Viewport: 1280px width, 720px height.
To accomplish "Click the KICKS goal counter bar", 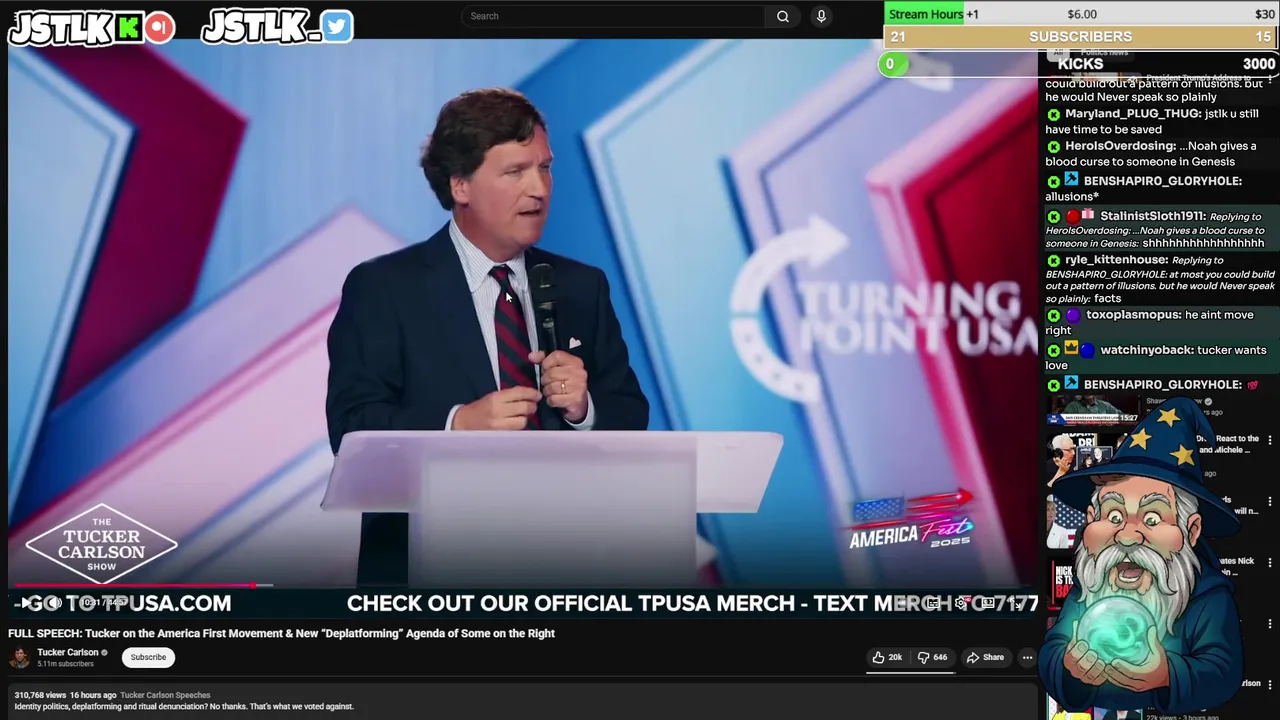I will tap(1080, 64).
